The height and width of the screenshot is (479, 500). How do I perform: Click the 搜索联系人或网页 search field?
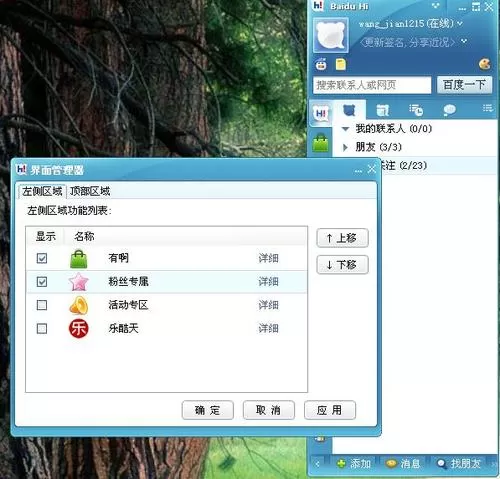(x=372, y=85)
